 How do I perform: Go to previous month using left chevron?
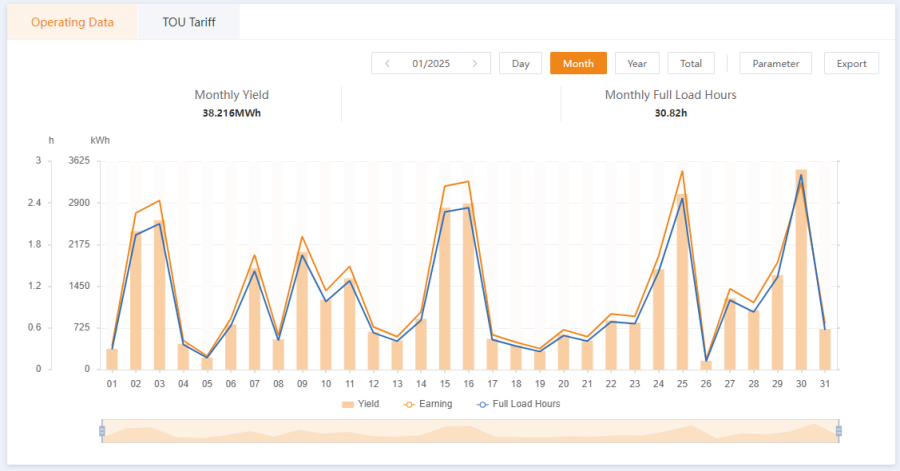click(387, 63)
